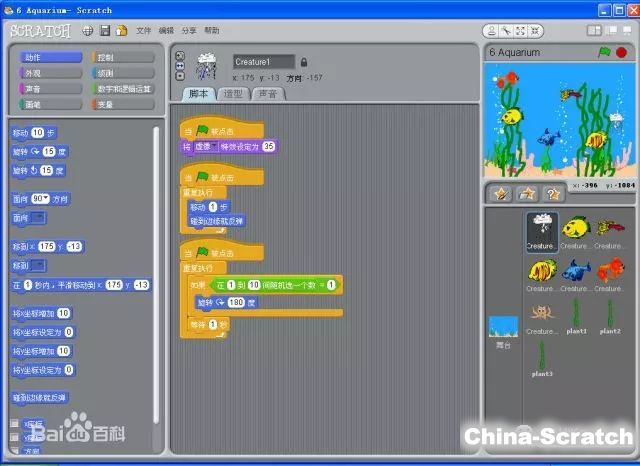Click the save disk icon in the toolbar
The image size is (640, 466).
click(105, 30)
